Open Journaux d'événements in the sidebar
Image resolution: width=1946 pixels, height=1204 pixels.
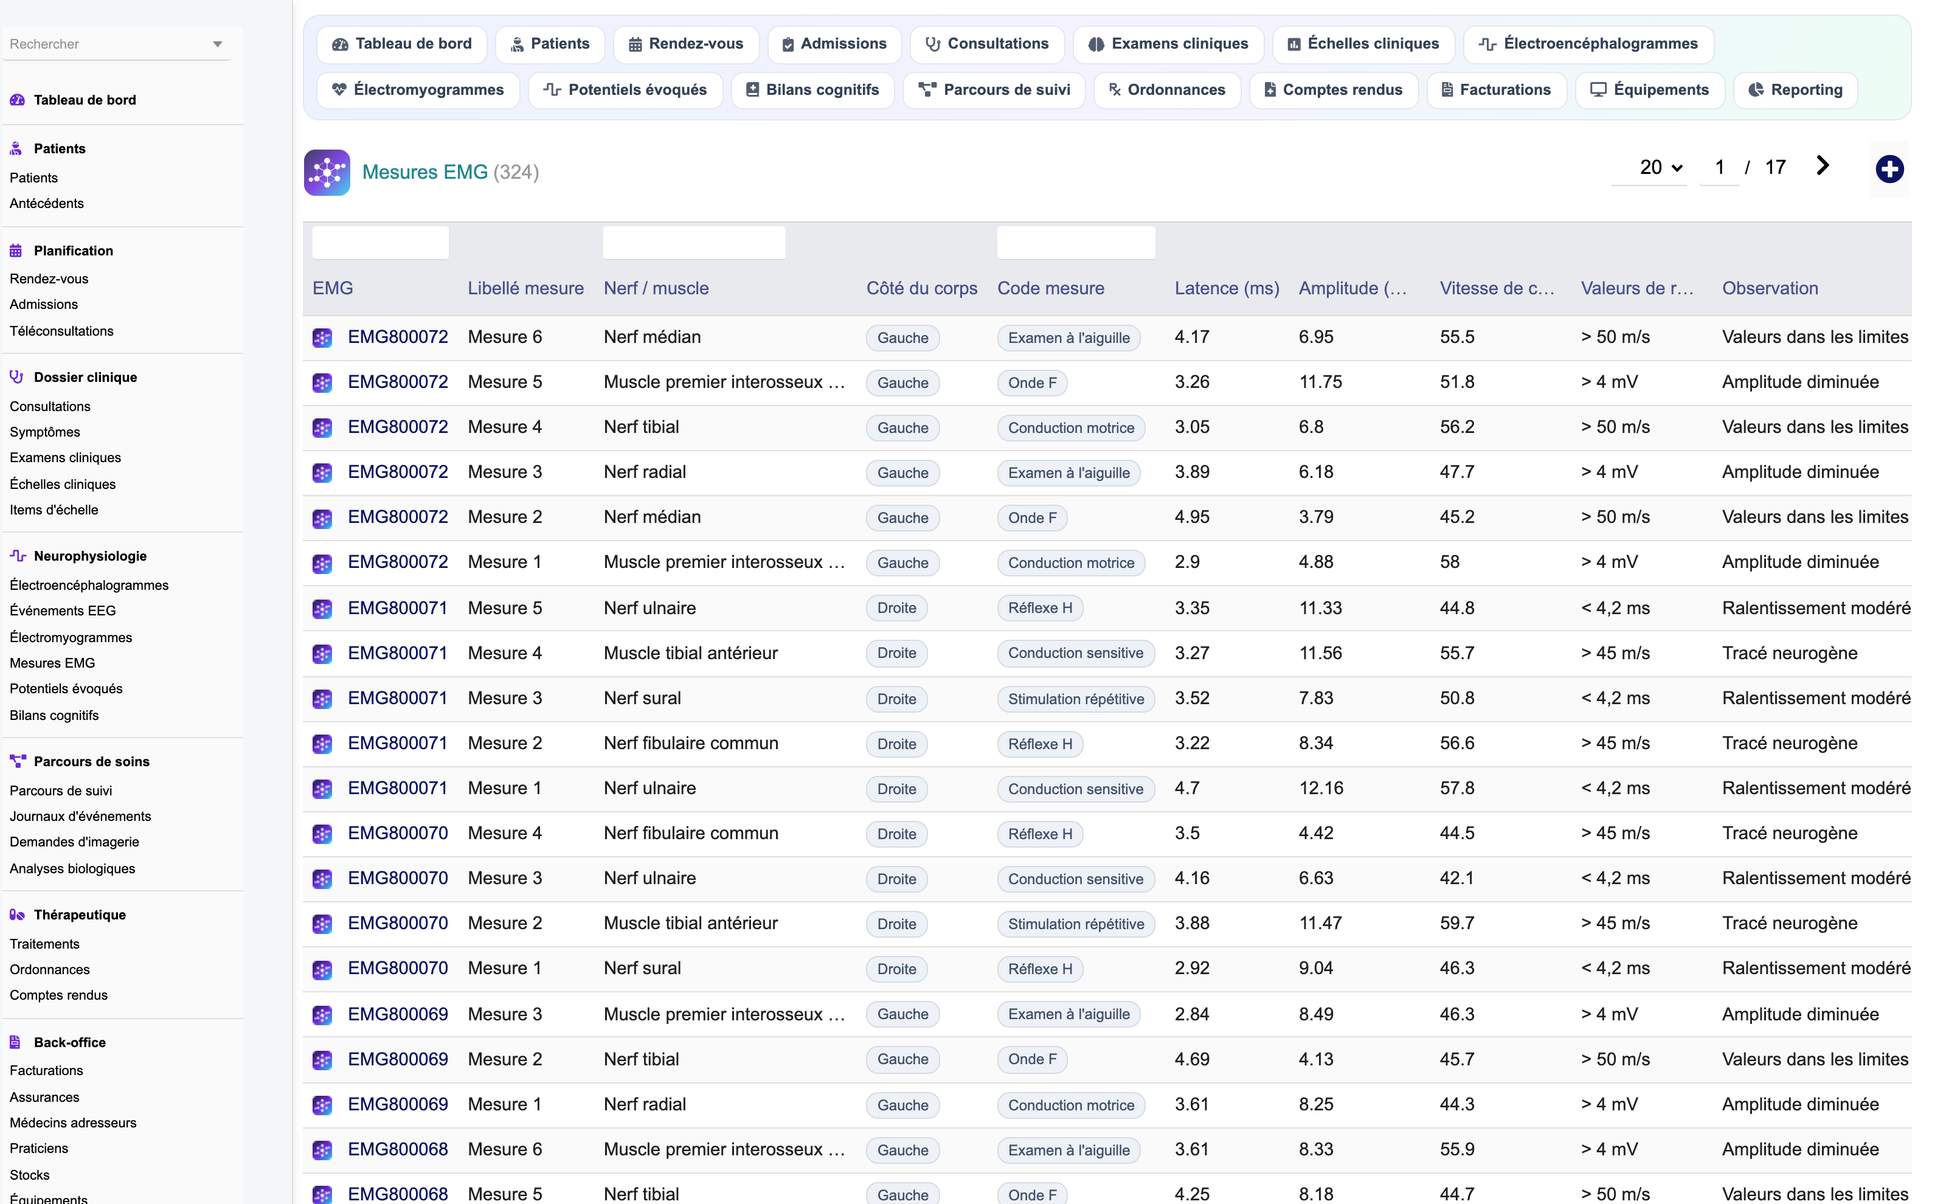[x=80, y=816]
